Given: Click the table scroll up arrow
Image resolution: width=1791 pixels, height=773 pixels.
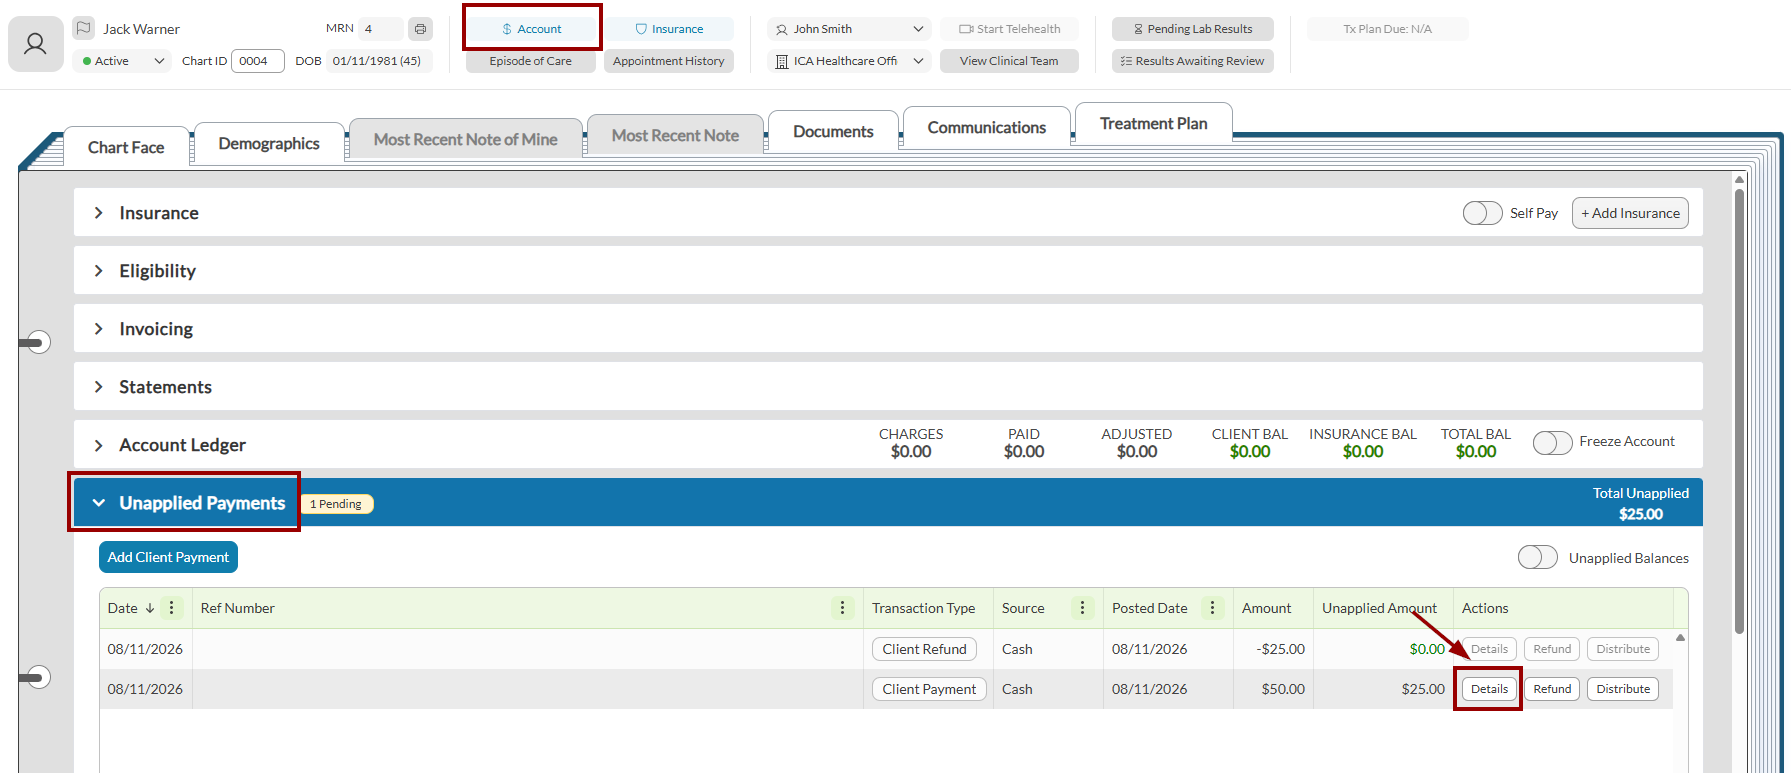Looking at the screenshot, I should [1680, 638].
